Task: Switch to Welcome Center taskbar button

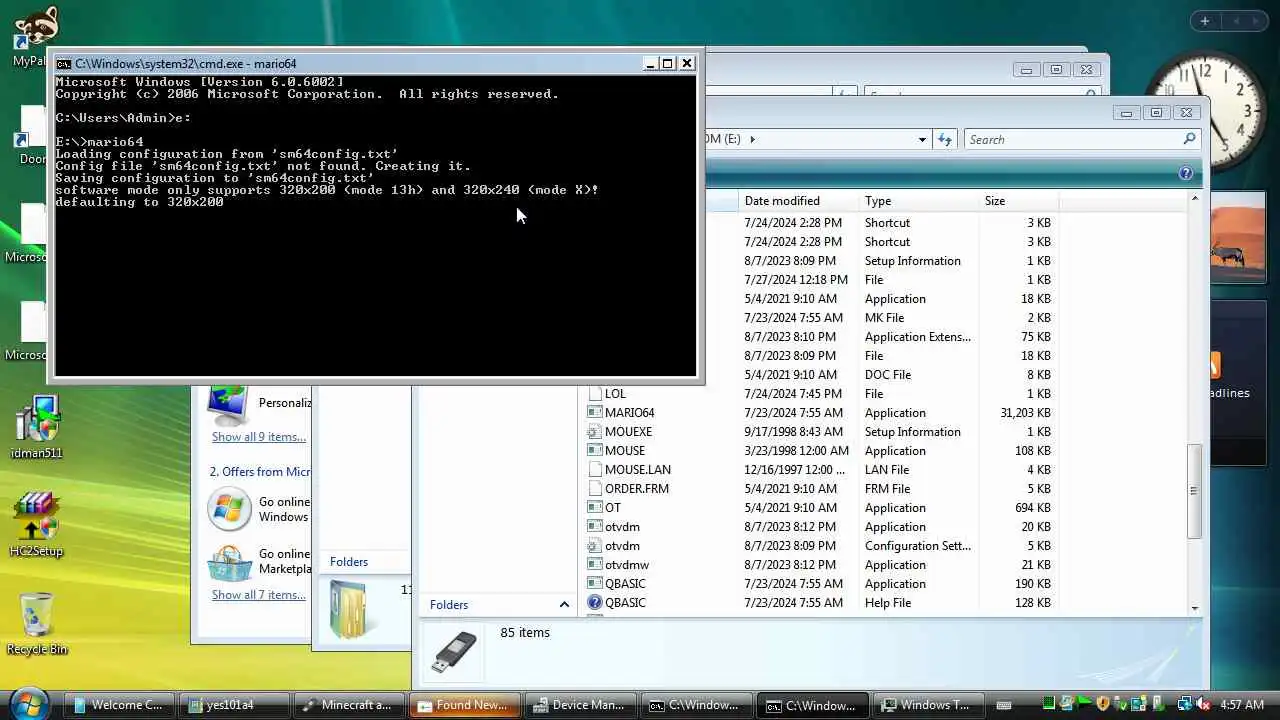Action: pyautogui.click(x=118, y=705)
